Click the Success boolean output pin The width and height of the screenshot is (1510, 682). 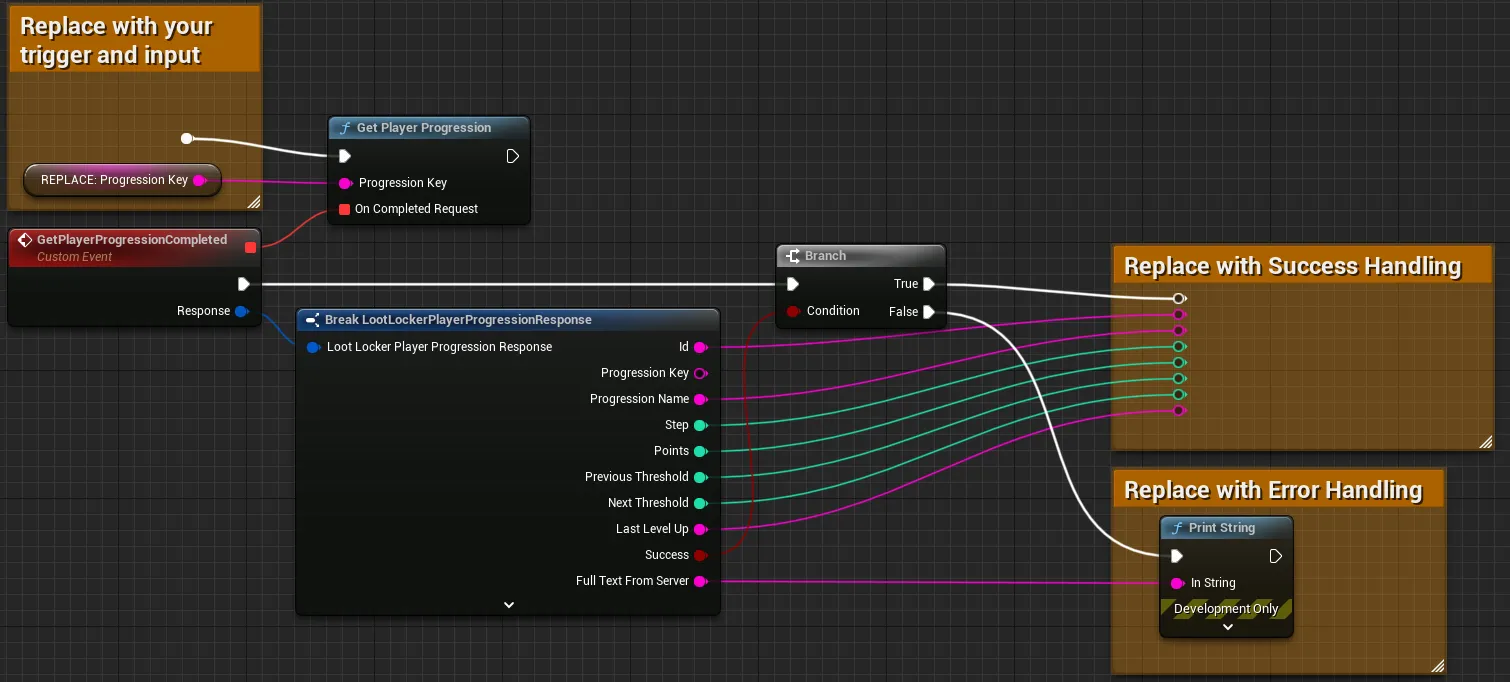coord(700,555)
